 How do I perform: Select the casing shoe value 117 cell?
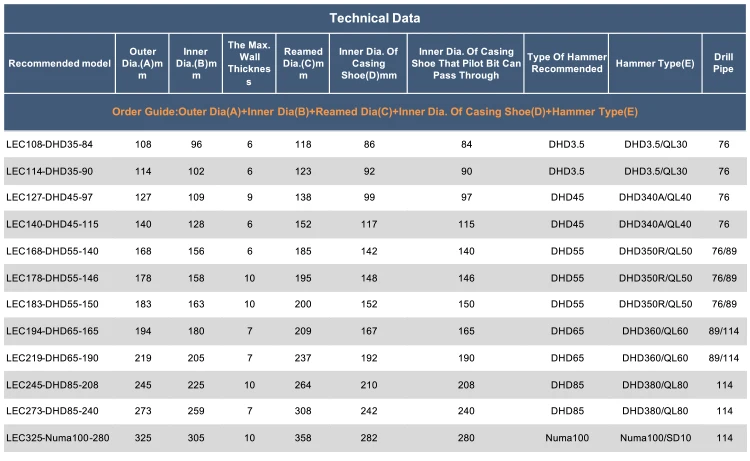[369, 224]
